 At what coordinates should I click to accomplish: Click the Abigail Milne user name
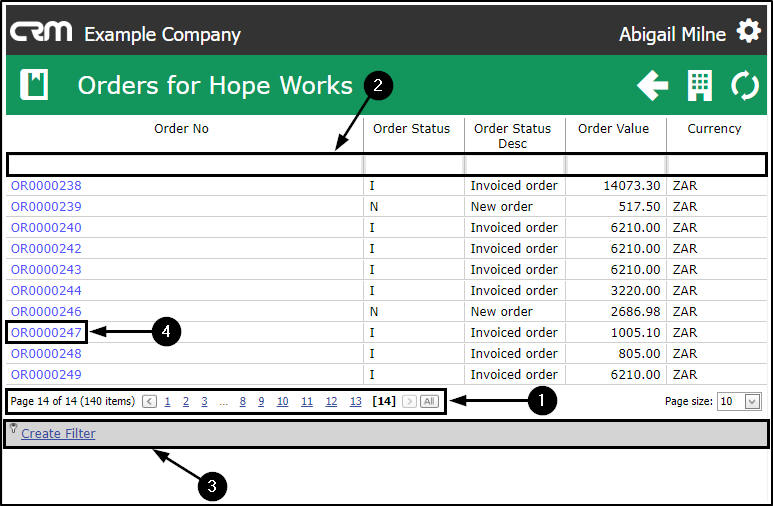pos(672,35)
